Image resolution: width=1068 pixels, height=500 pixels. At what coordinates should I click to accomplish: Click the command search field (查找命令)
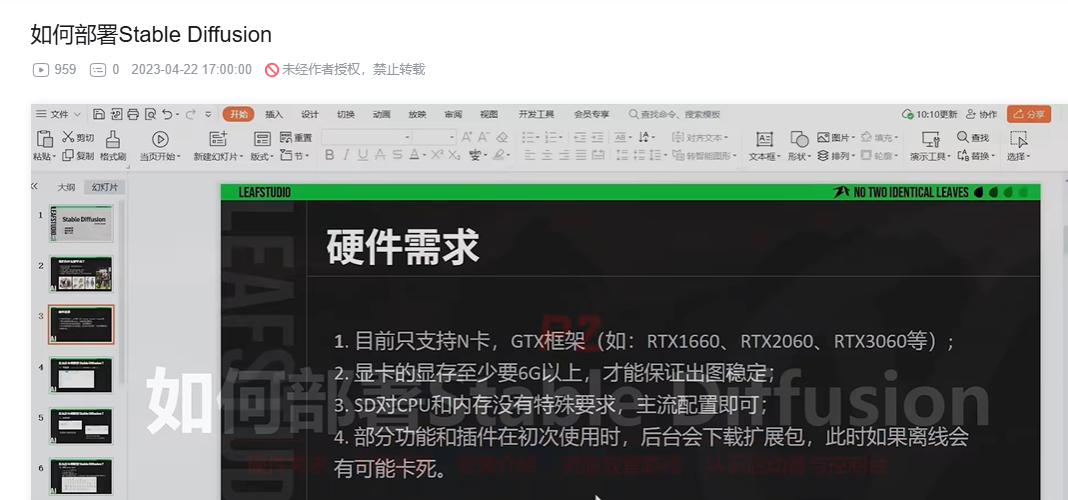674,114
